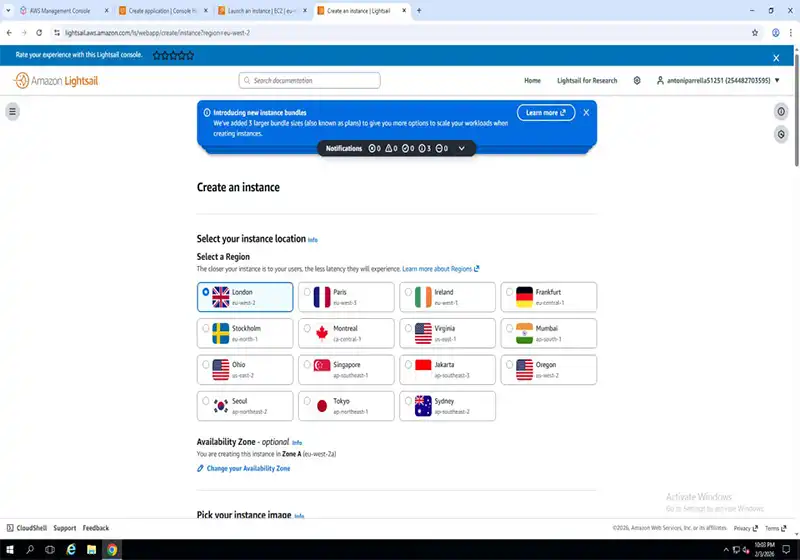Click Support in footer
The image size is (800, 560).
tap(65, 528)
